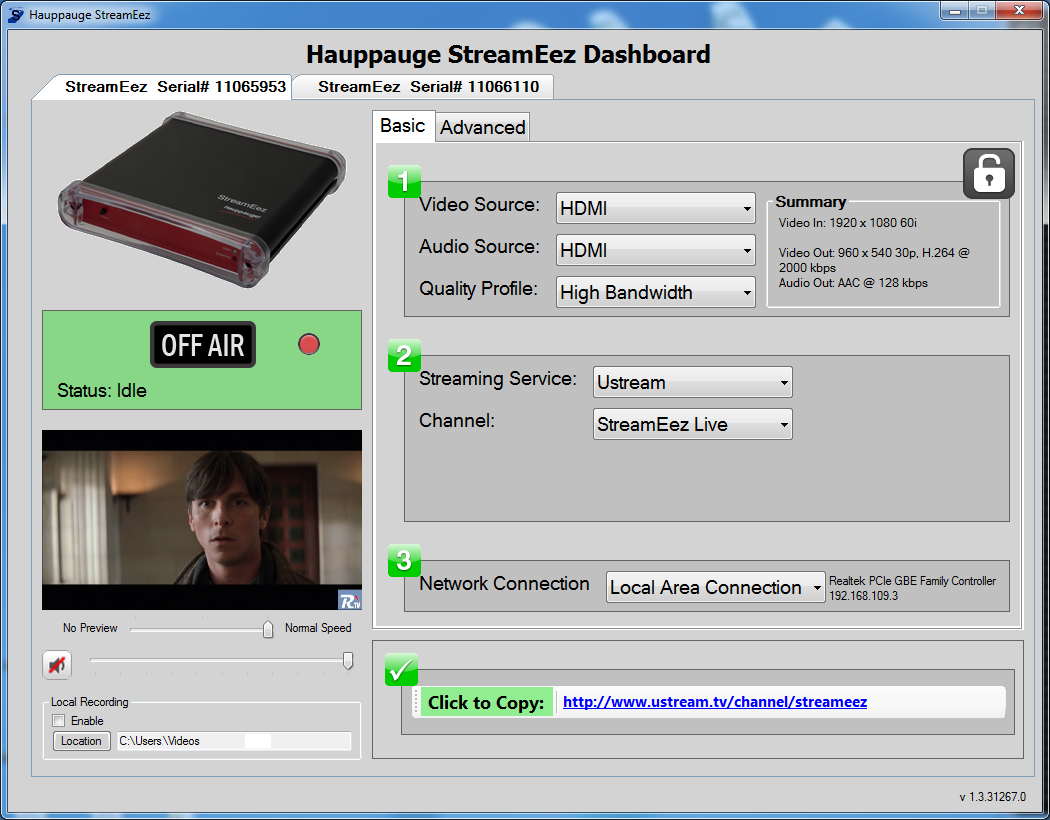The image size is (1050, 820).
Task: Switch to the Advanced tab
Action: click(x=482, y=127)
